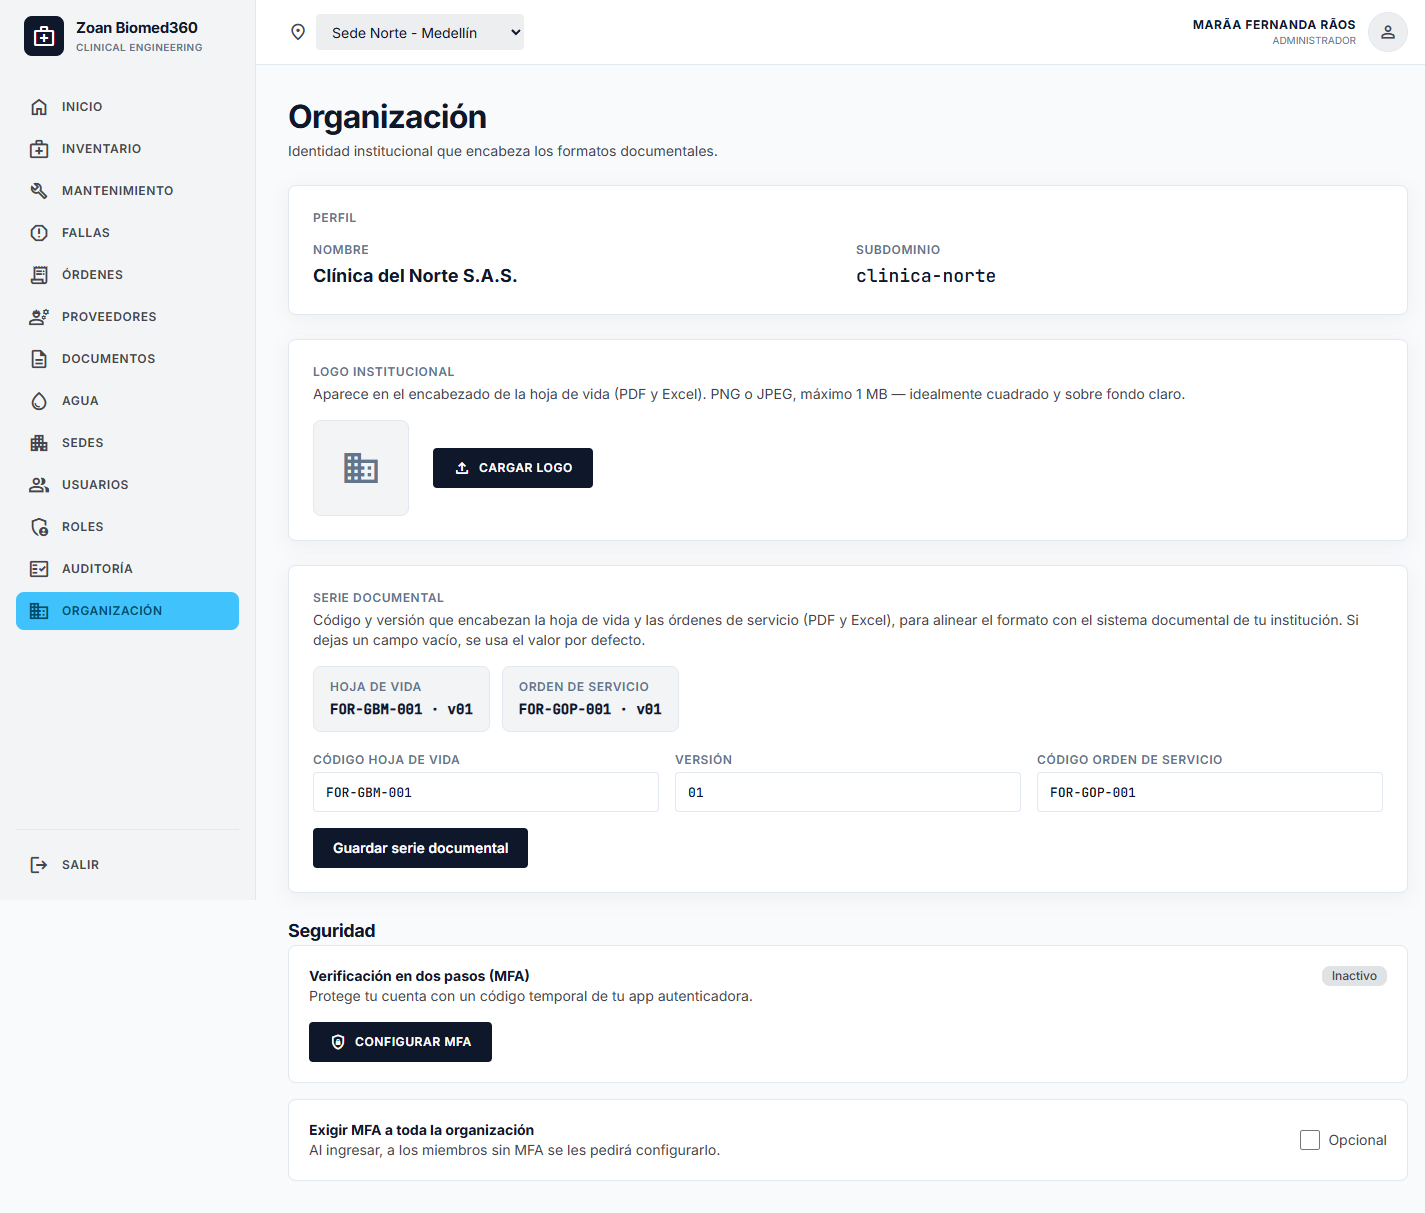This screenshot has height=1213, width=1425.
Task: Click the location pin icon in the header
Action: click(298, 32)
